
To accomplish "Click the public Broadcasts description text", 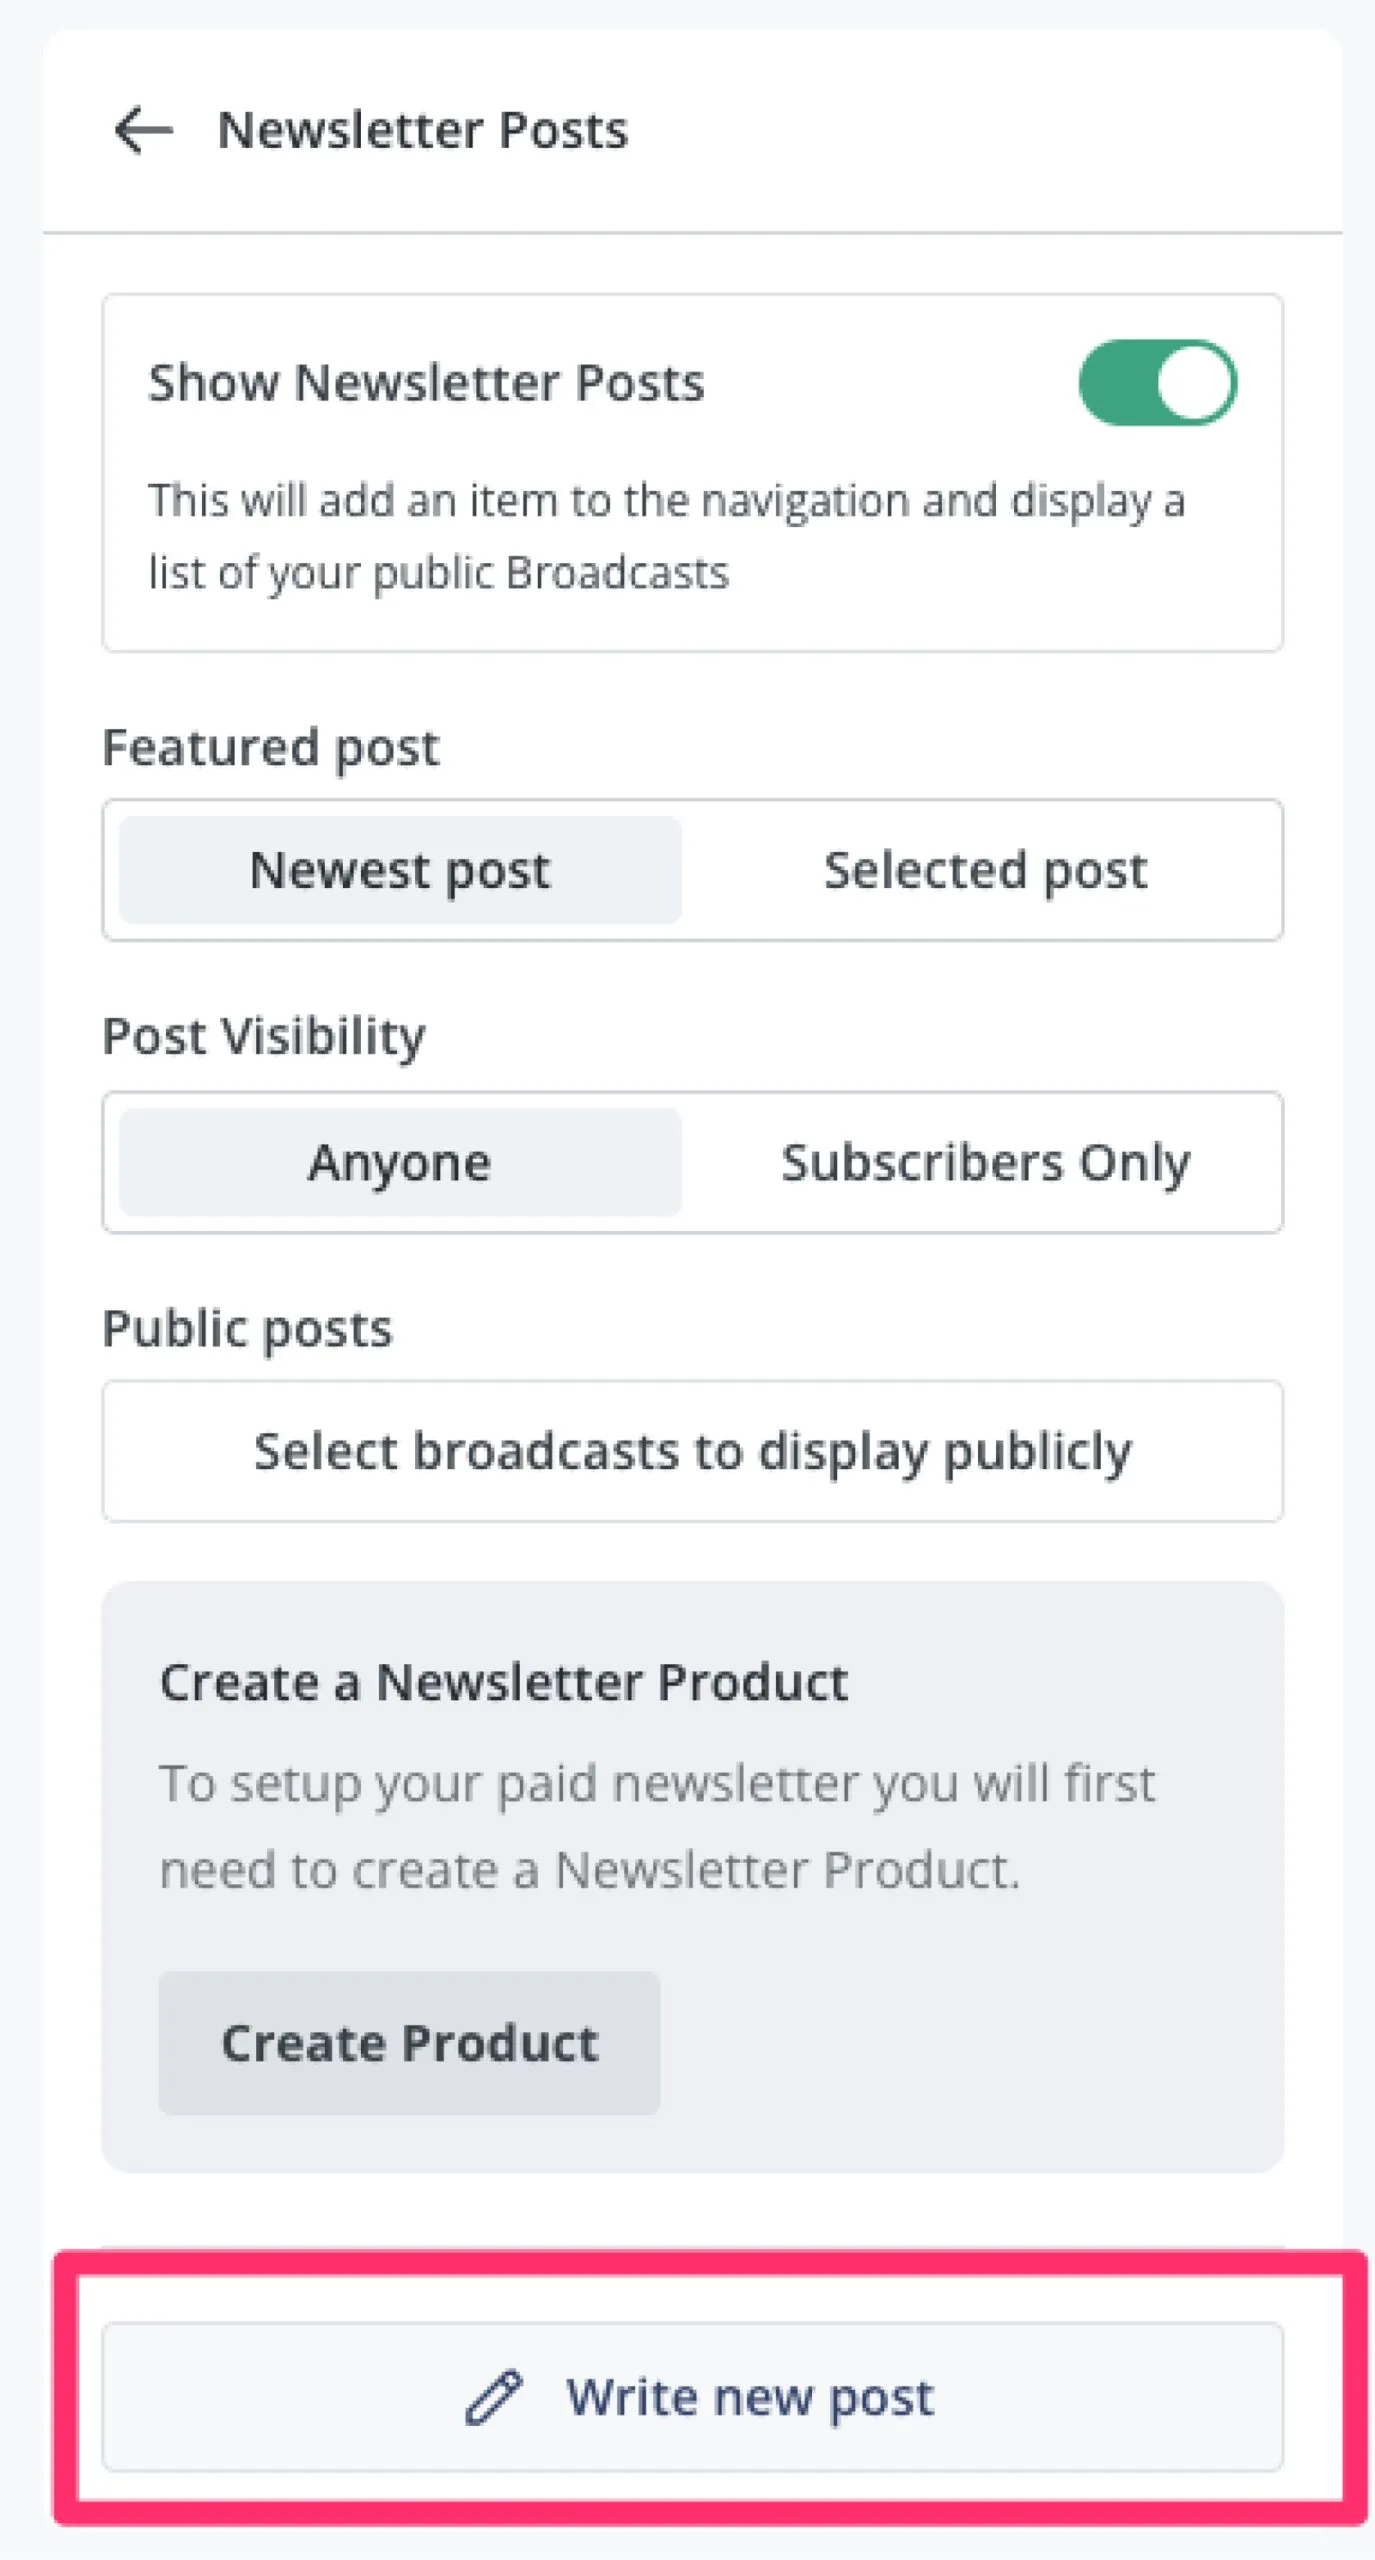I will pos(665,537).
